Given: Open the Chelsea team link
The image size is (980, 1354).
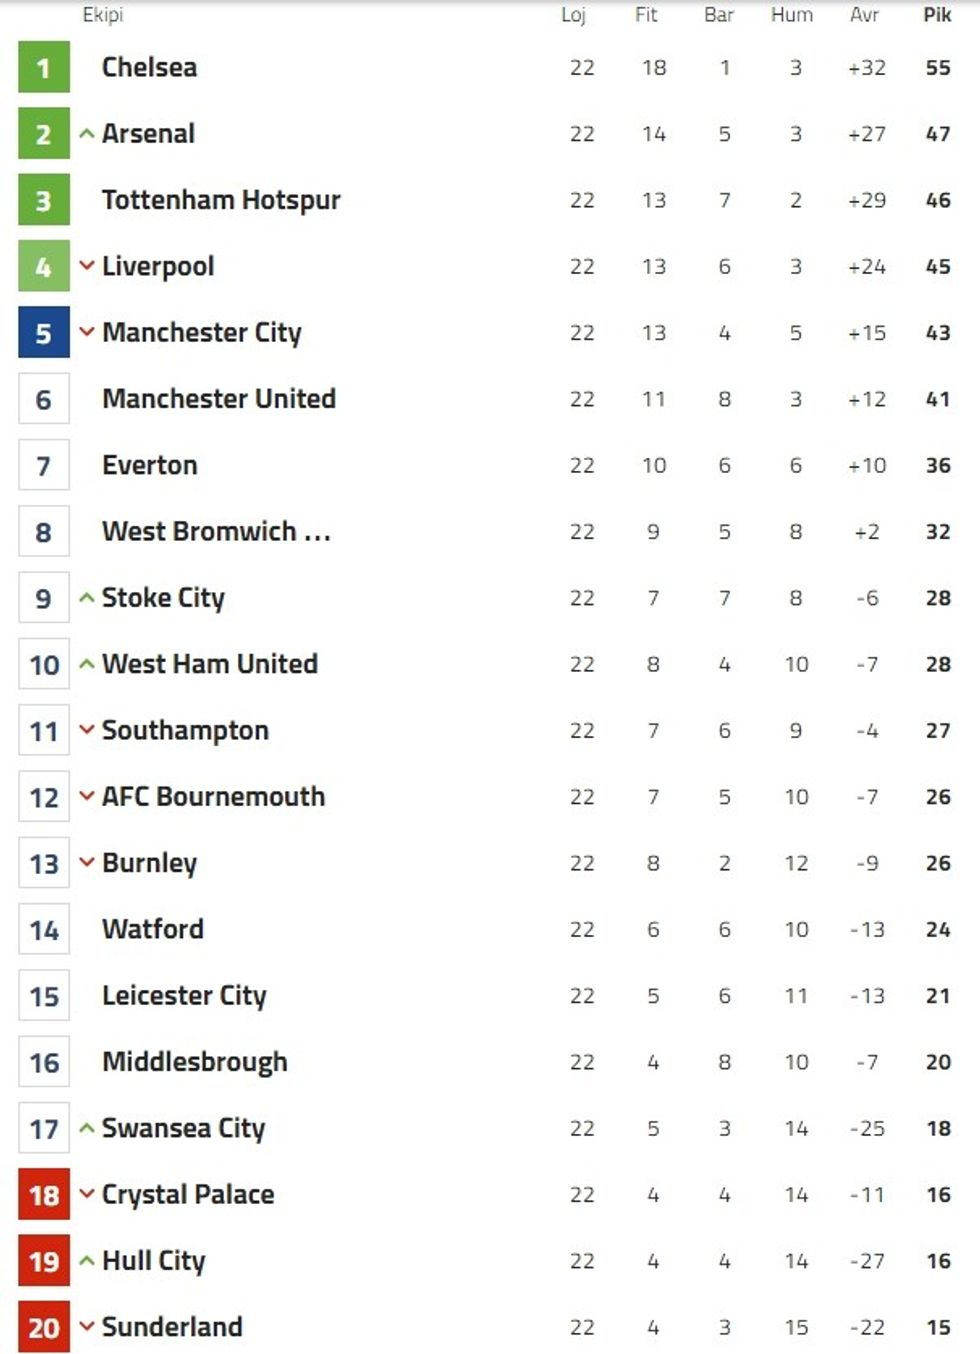Looking at the screenshot, I should pos(149,67).
